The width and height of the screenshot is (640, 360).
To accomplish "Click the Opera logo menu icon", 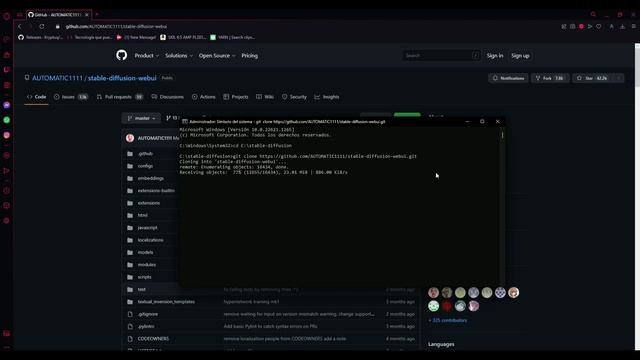I will (7, 16).
